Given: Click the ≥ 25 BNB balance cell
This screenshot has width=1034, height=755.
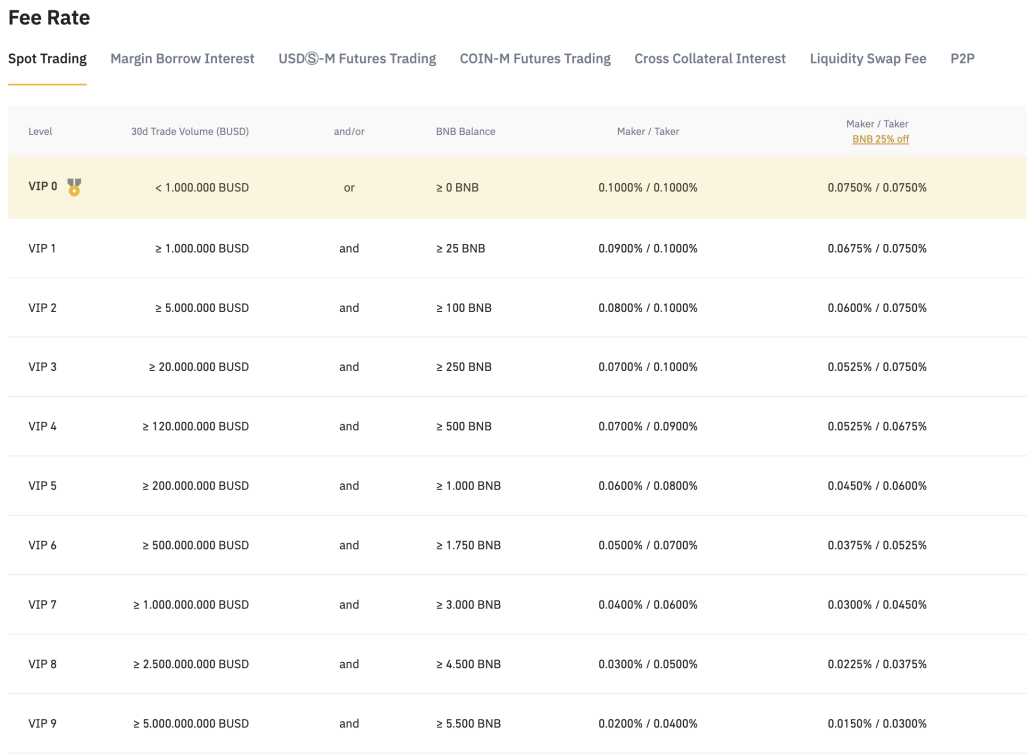Looking at the screenshot, I should (x=460, y=249).
